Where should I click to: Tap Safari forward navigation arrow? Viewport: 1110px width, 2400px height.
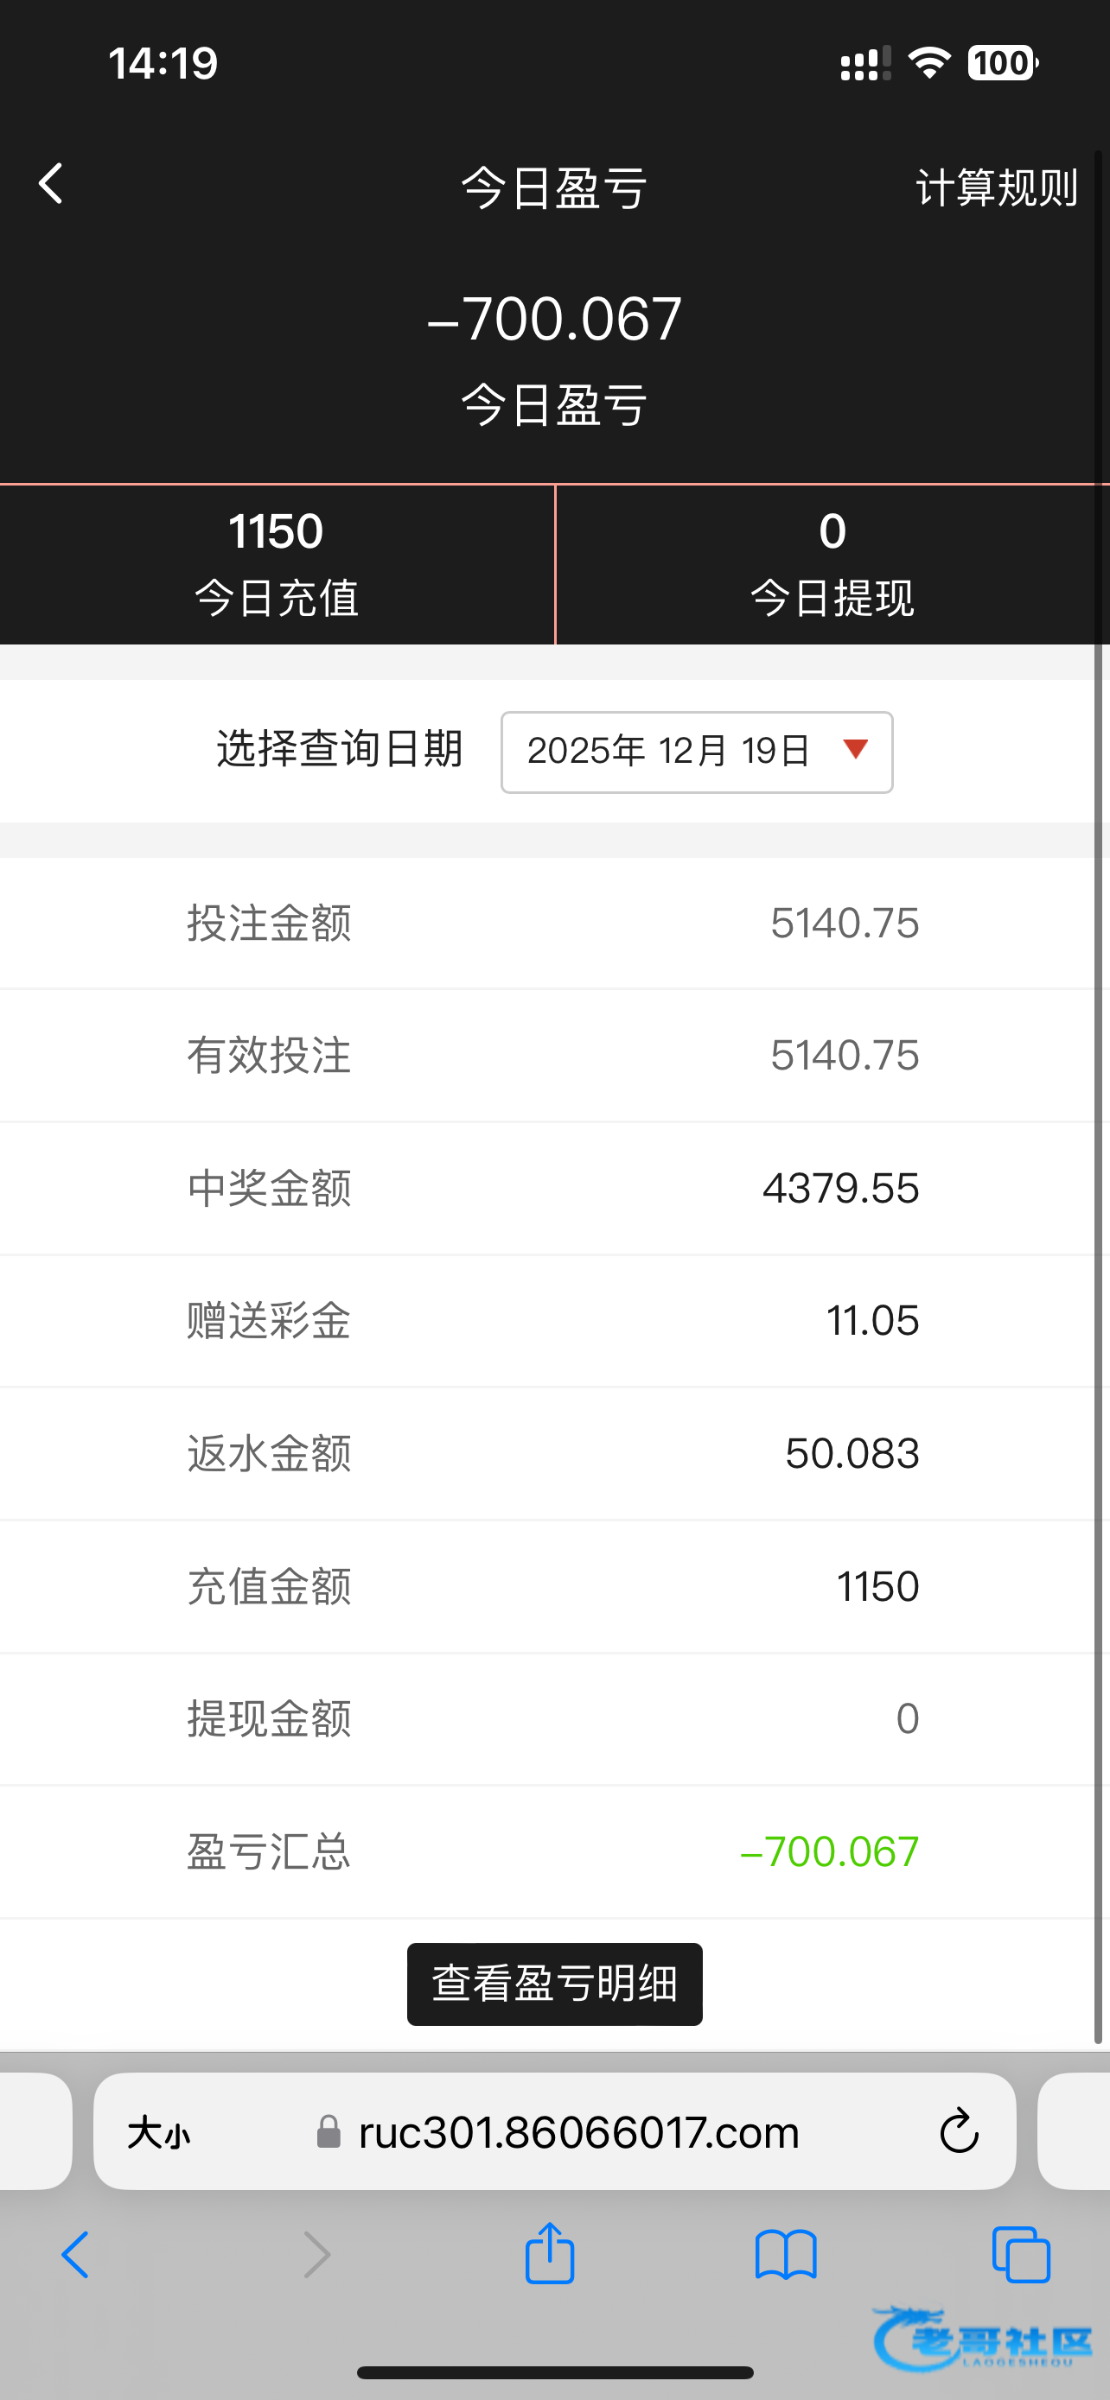tap(316, 2255)
